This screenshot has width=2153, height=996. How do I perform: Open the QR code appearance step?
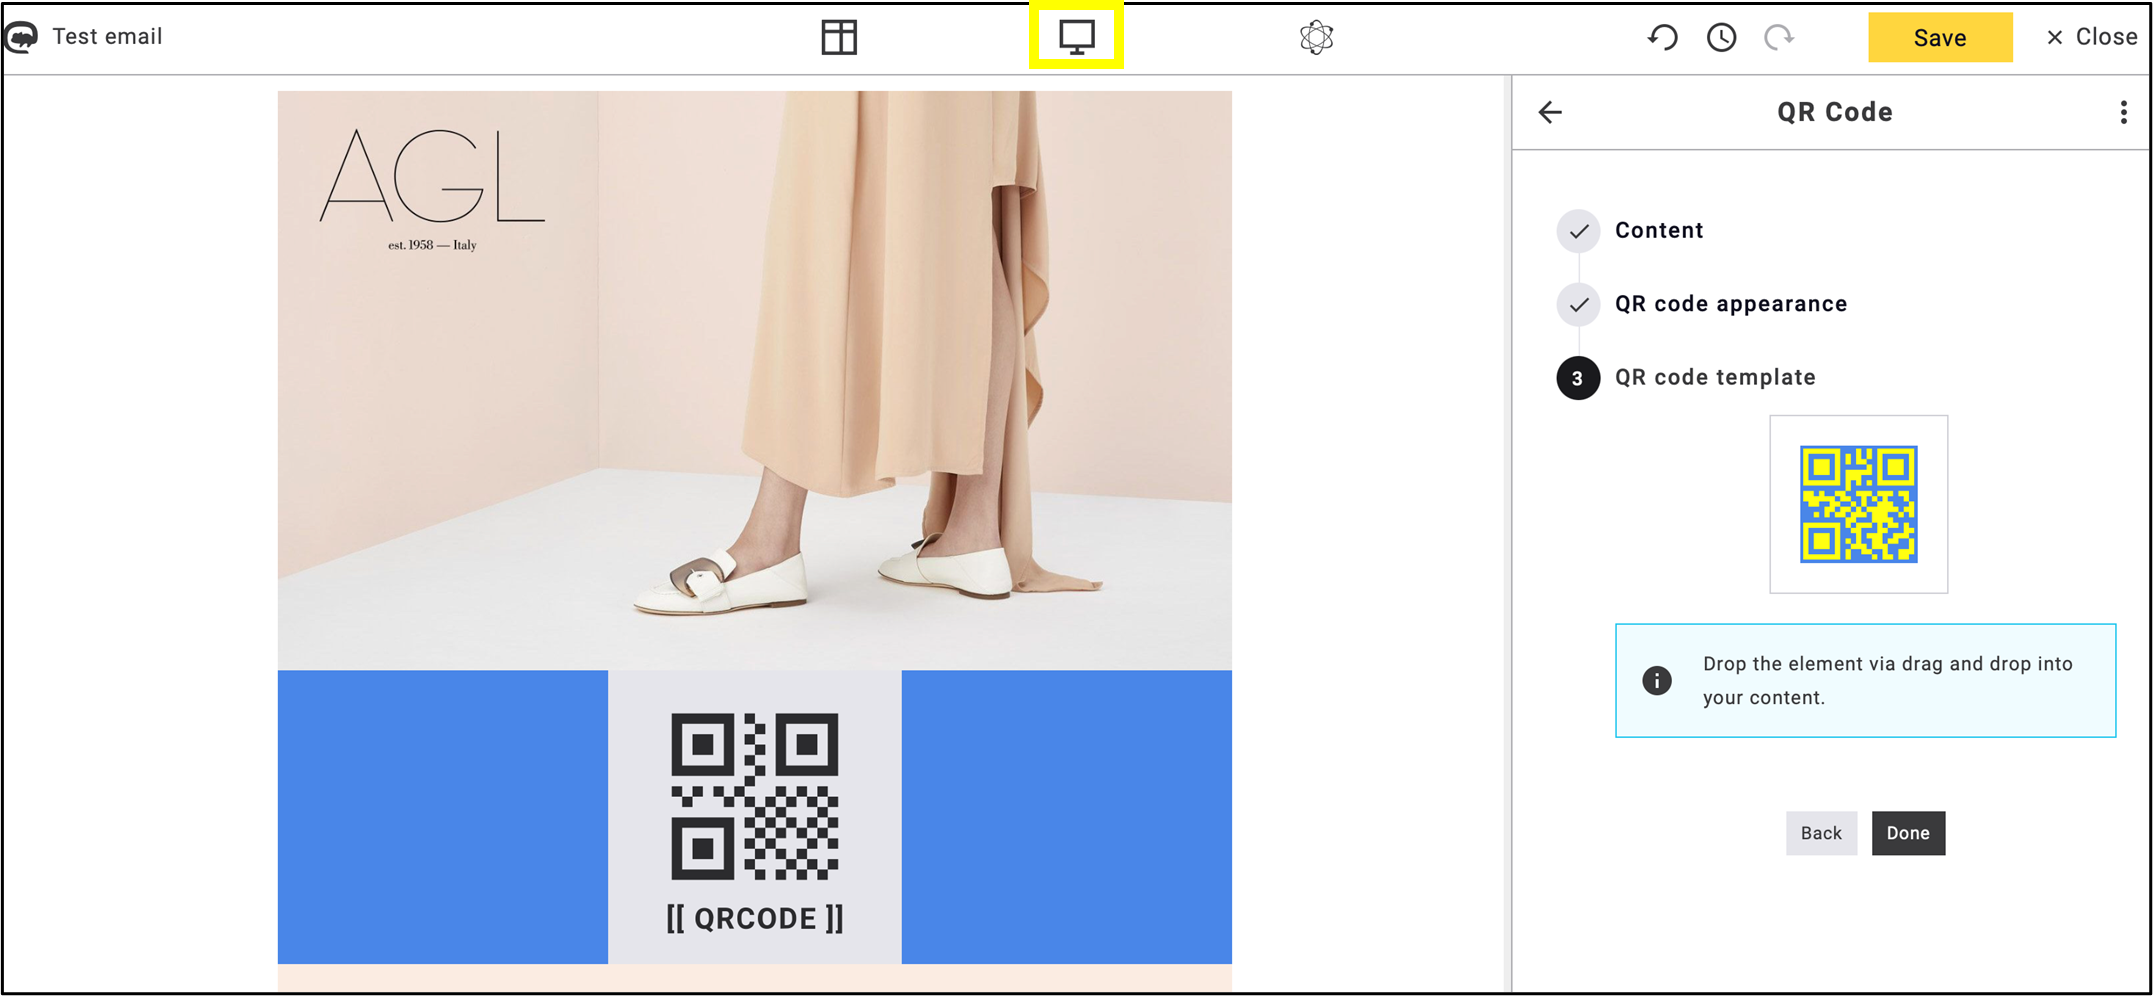pos(1731,304)
